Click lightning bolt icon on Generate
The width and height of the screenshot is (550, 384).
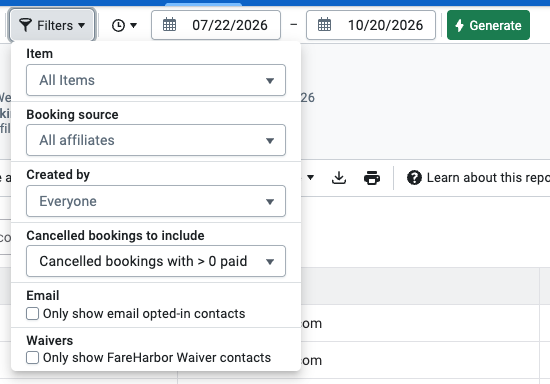click(459, 25)
